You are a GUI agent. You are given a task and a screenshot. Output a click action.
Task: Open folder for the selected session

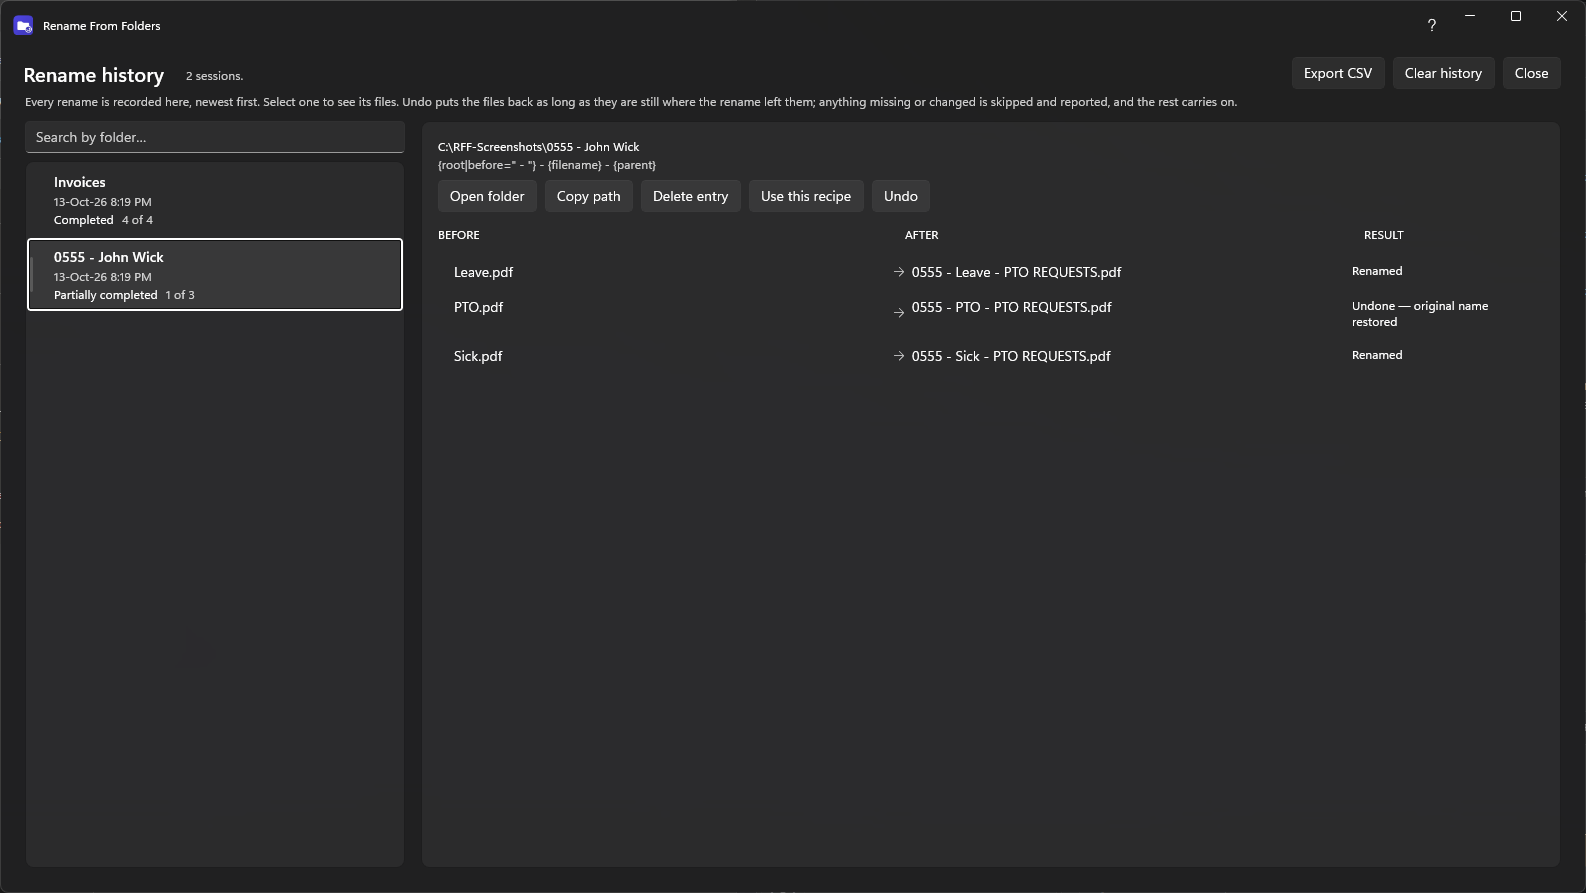coord(487,196)
